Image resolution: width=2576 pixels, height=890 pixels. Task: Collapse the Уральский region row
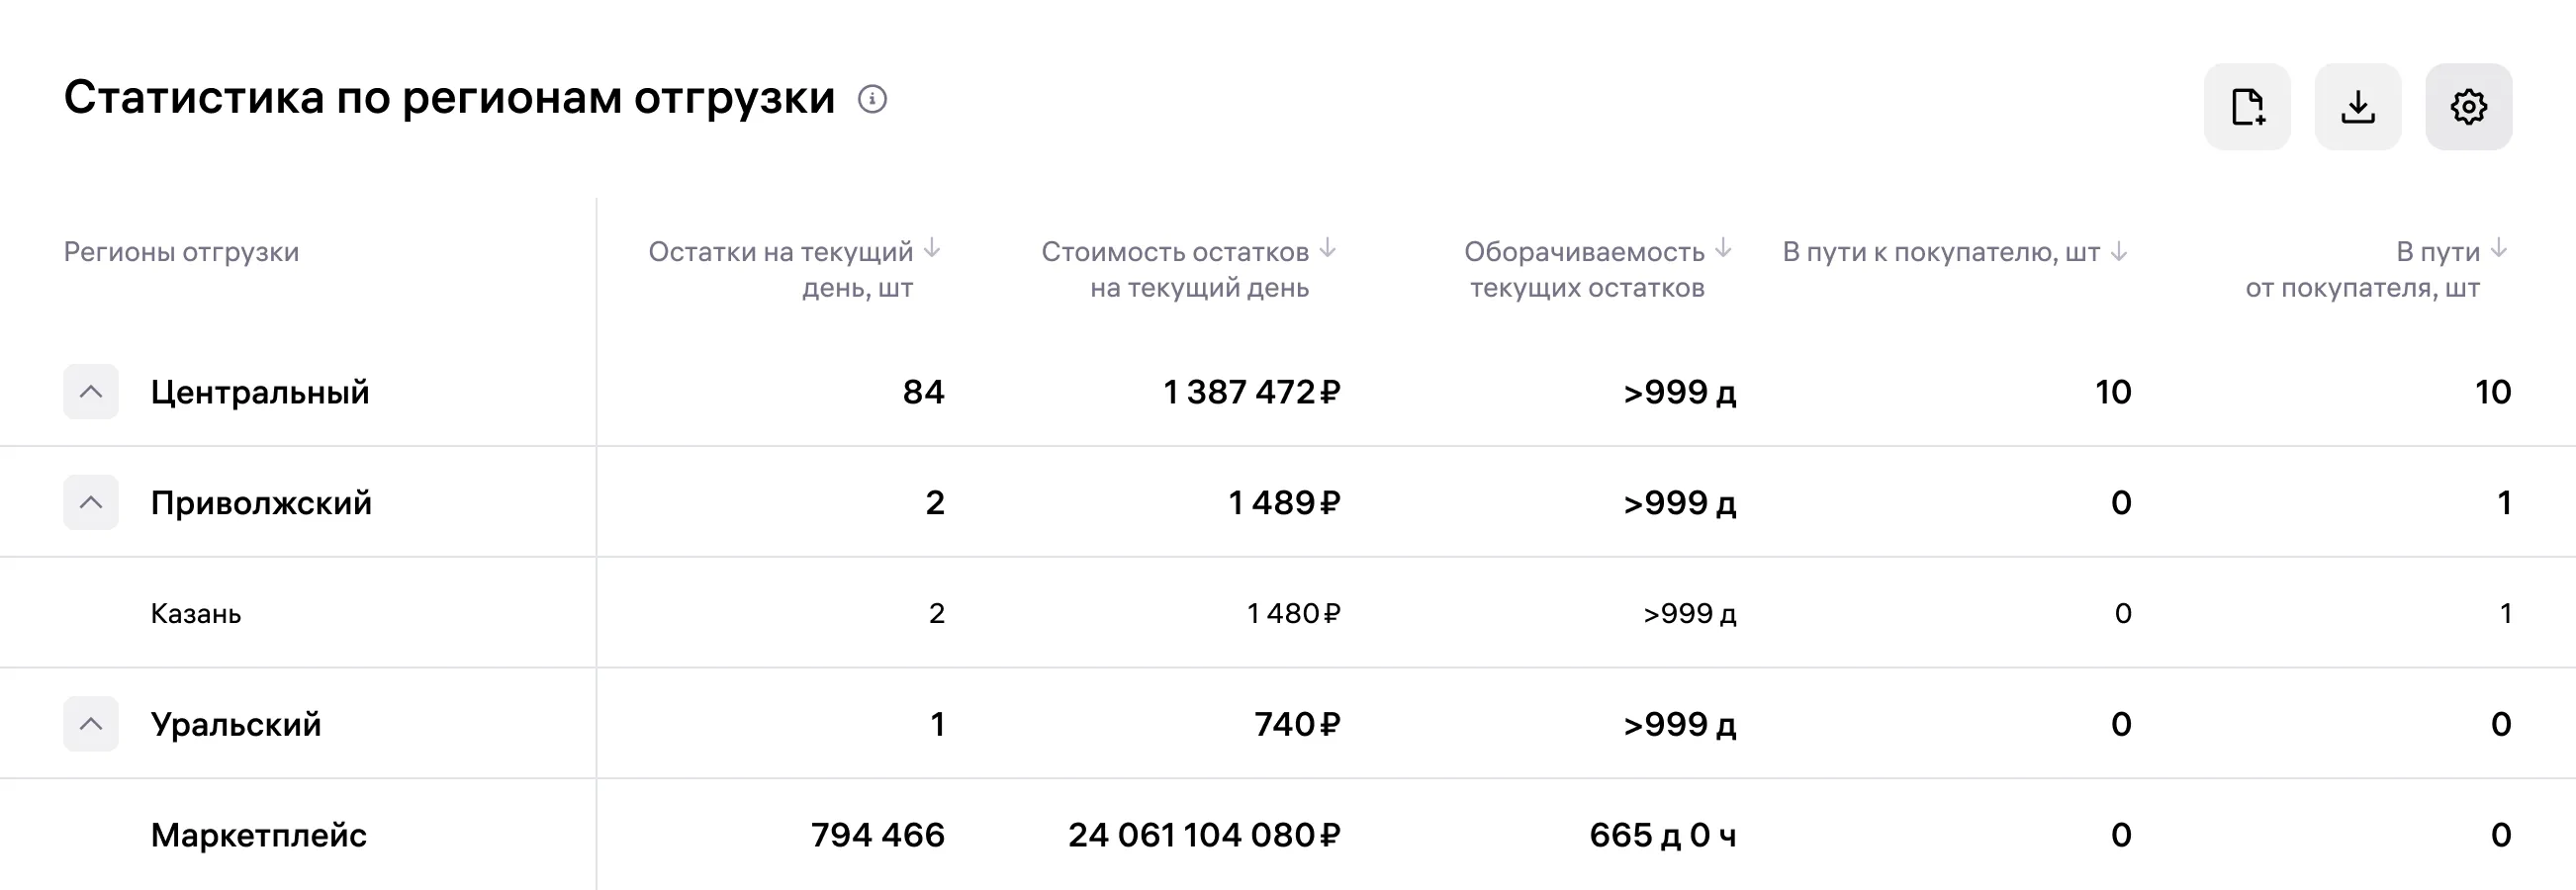click(91, 724)
